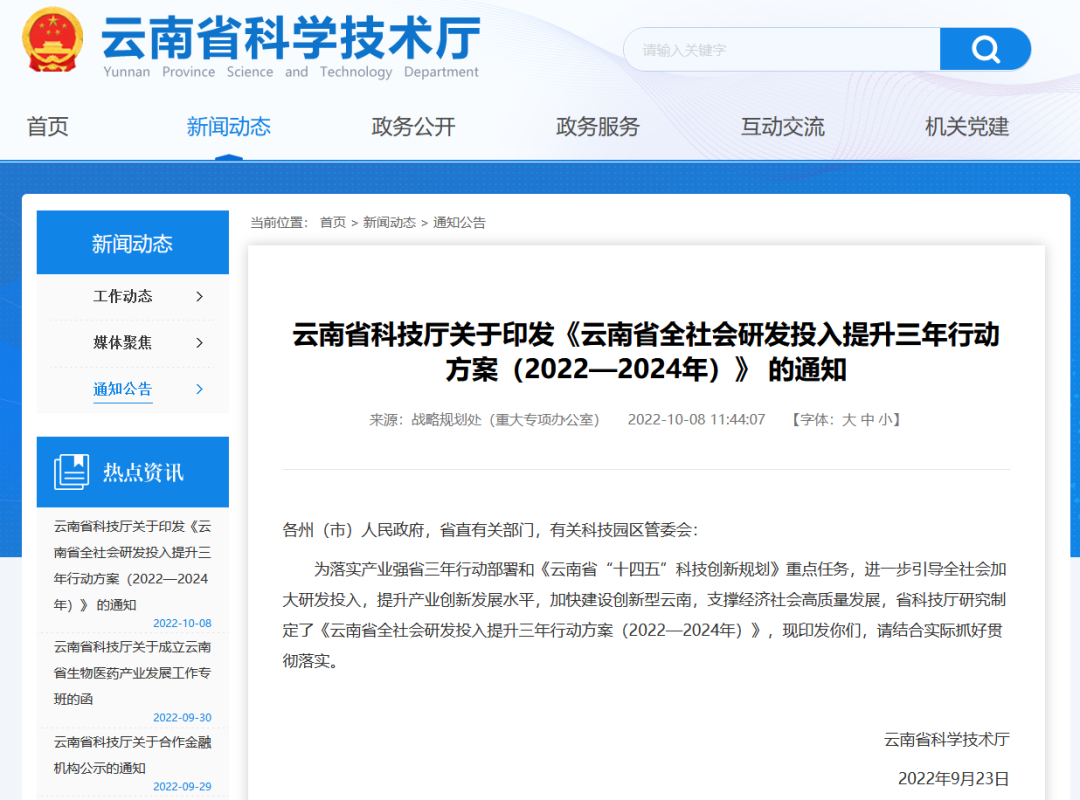Click the keyword search input field
Viewport: 1080px width, 800px height.
780,49
